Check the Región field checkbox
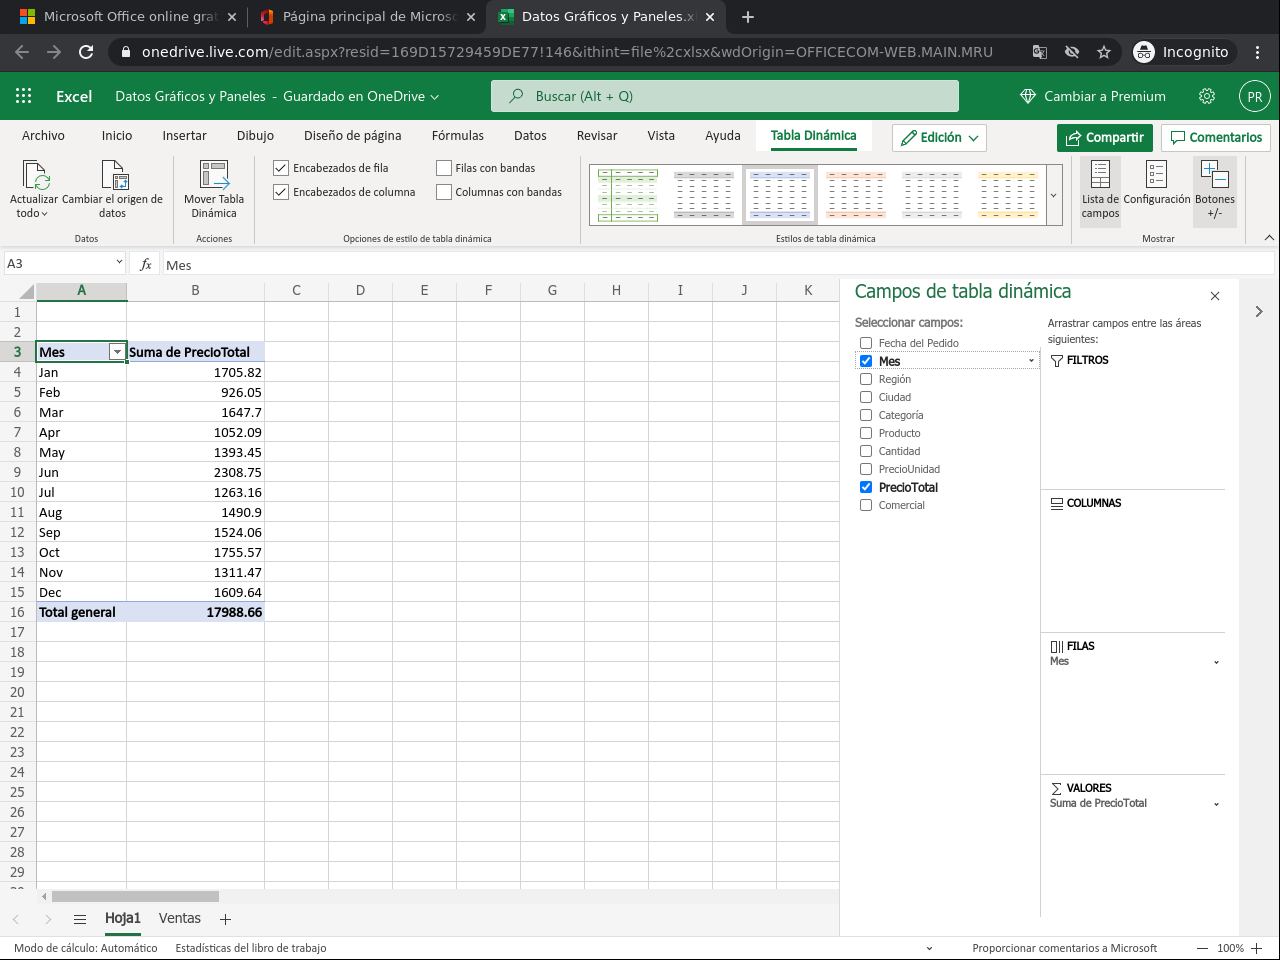 [x=866, y=379]
